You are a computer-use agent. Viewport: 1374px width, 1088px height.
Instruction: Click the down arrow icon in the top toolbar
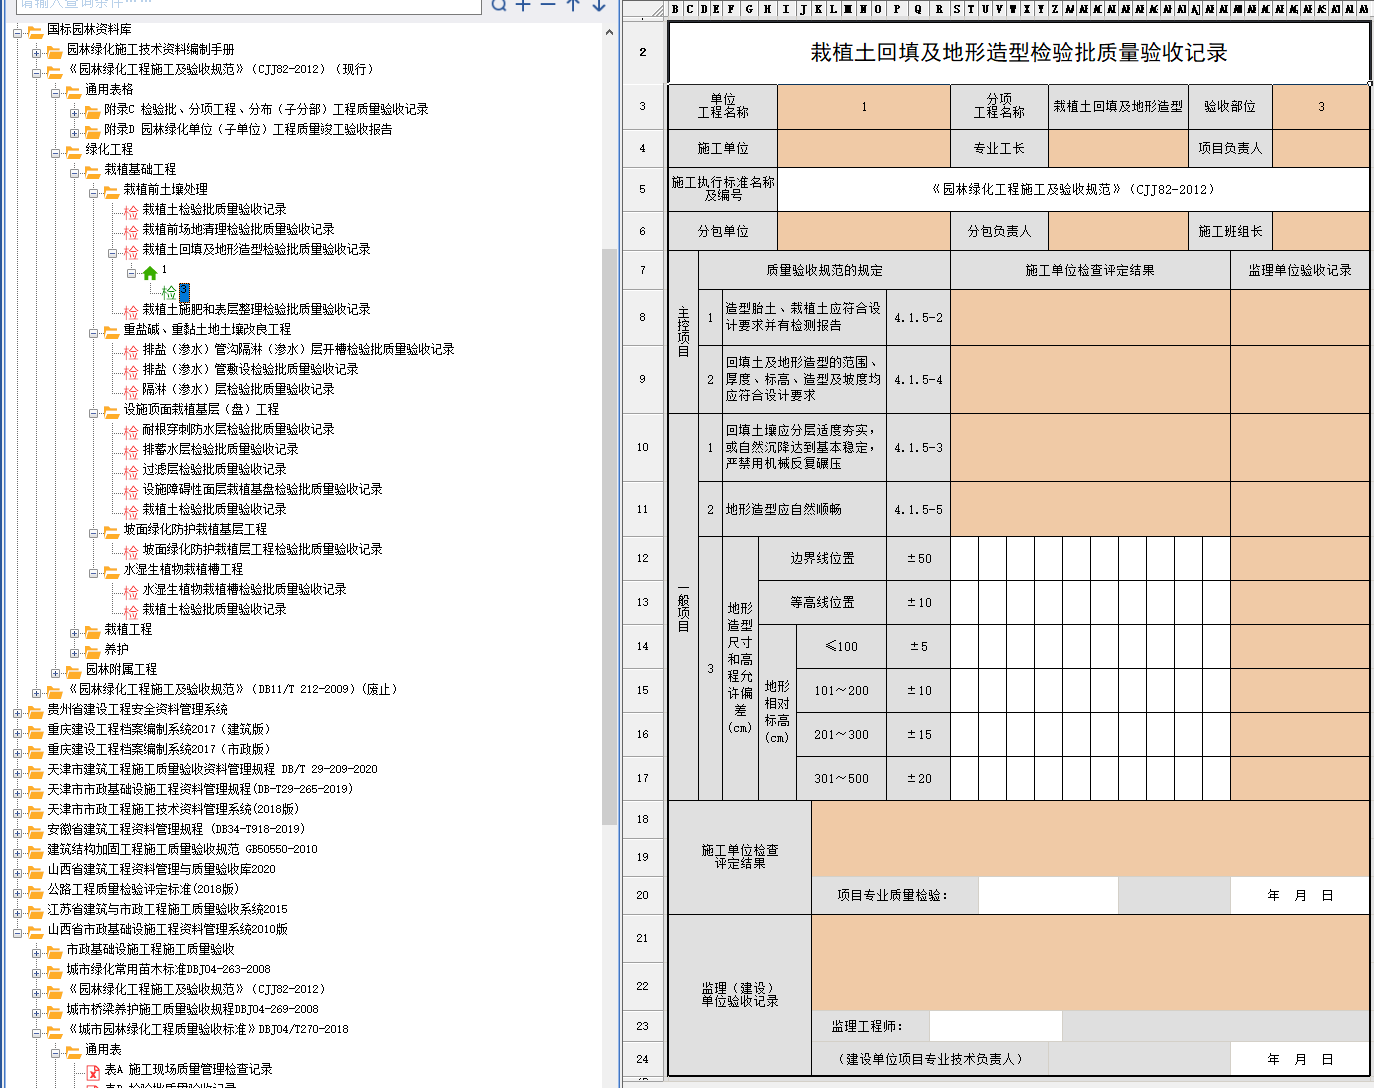[x=598, y=5]
